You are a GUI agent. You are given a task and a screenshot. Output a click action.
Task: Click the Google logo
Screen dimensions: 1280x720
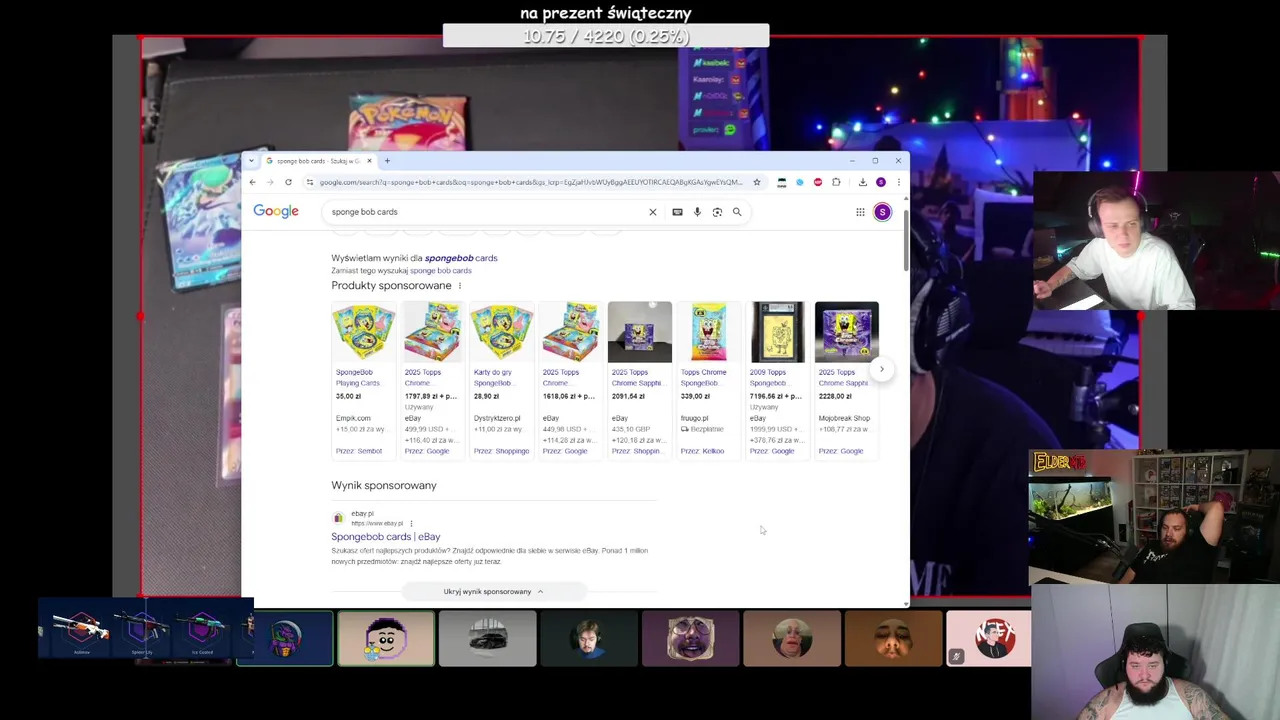[x=276, y=212]
